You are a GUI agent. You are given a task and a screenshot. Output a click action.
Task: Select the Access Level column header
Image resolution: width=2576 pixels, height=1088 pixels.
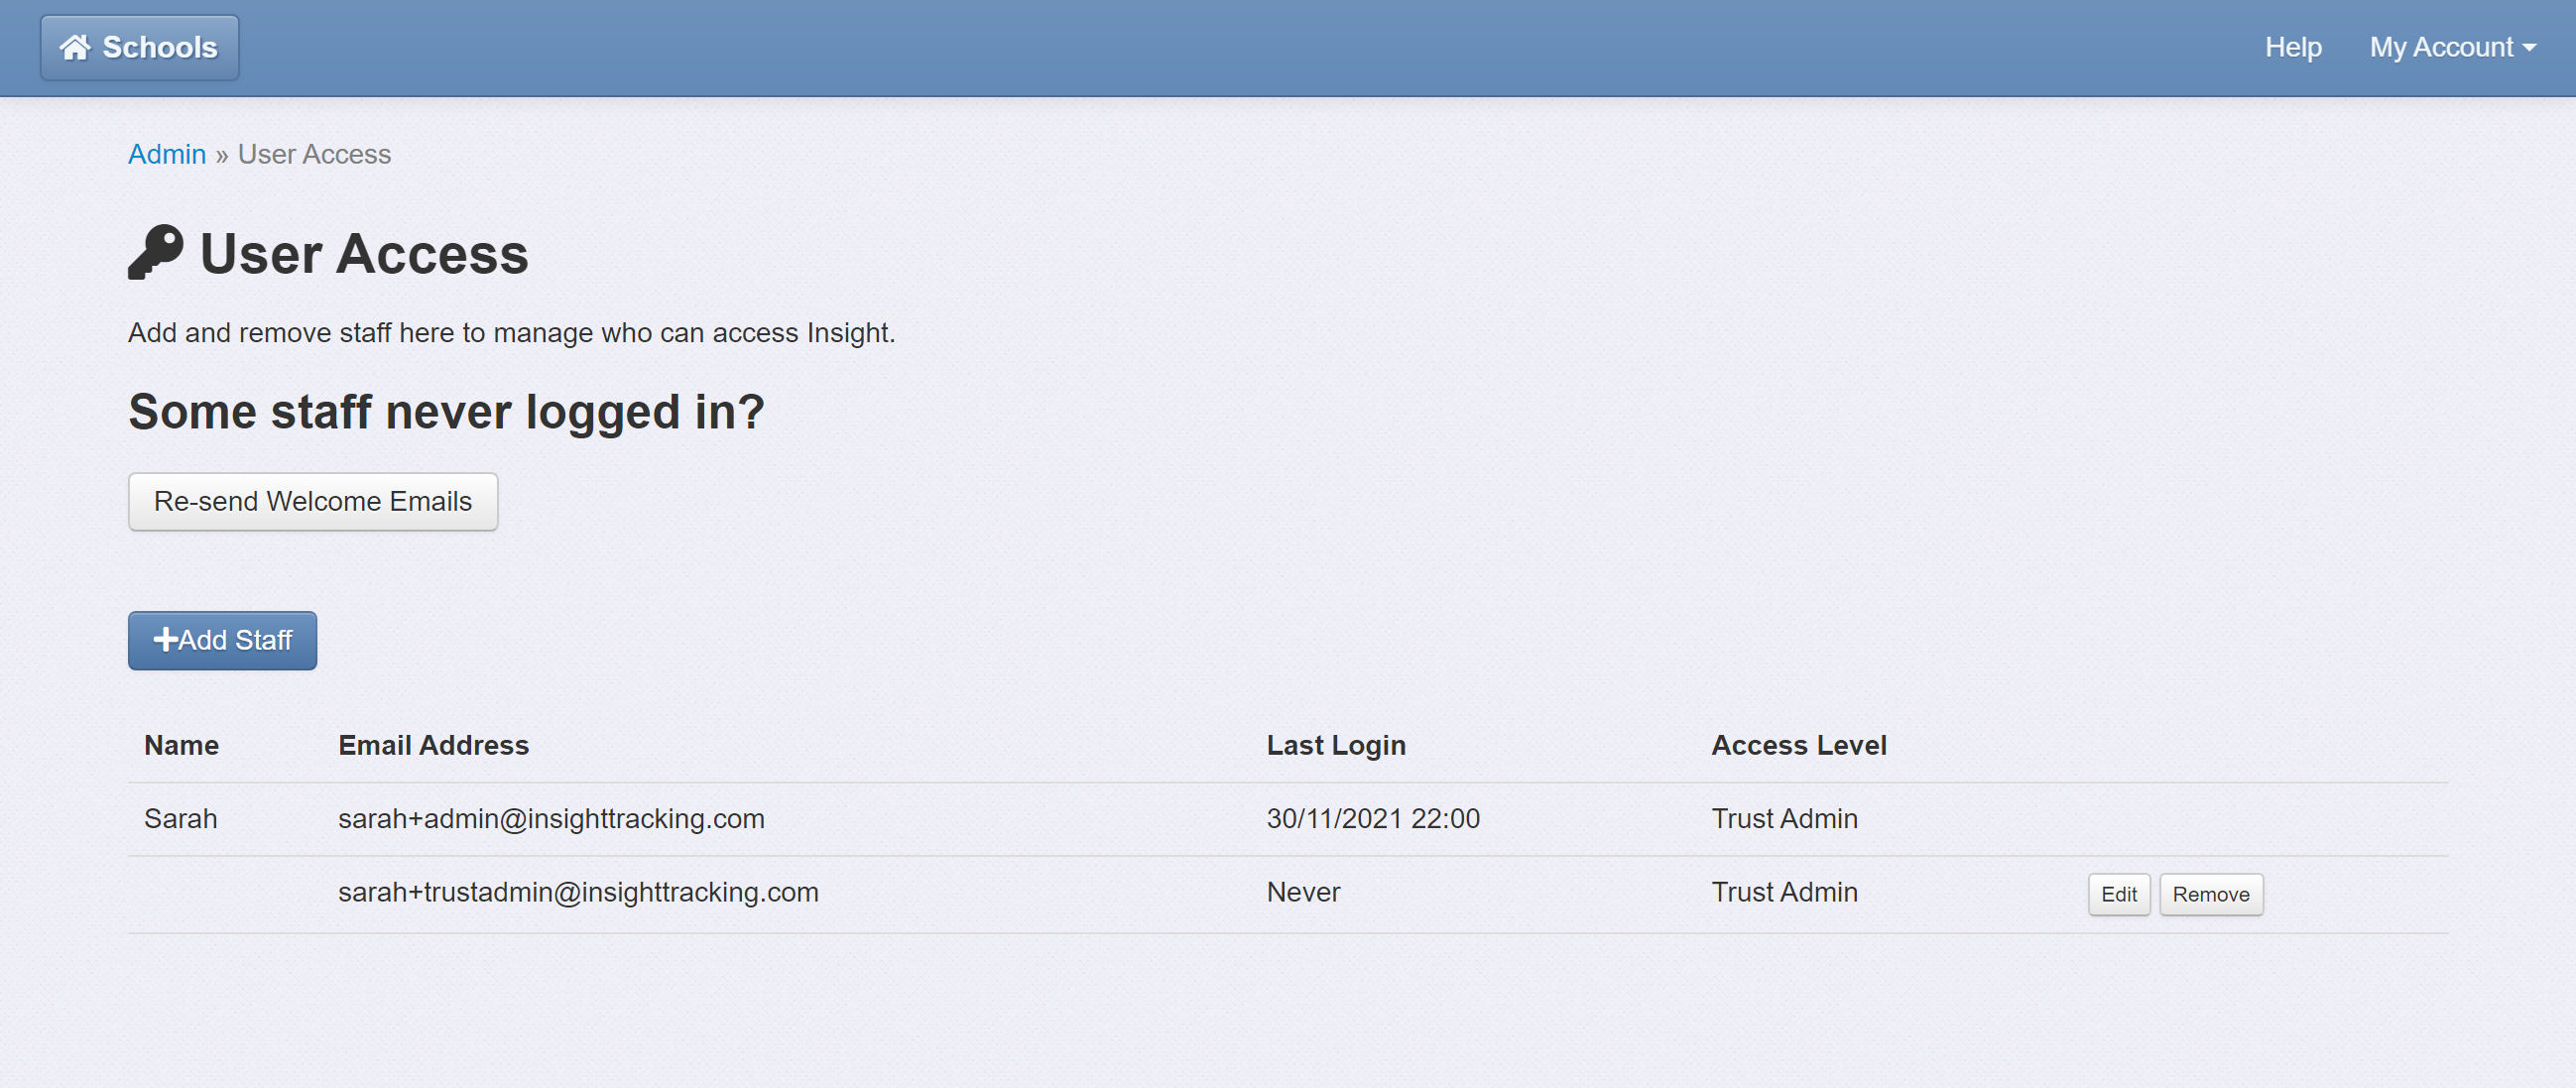(1798, 745)
